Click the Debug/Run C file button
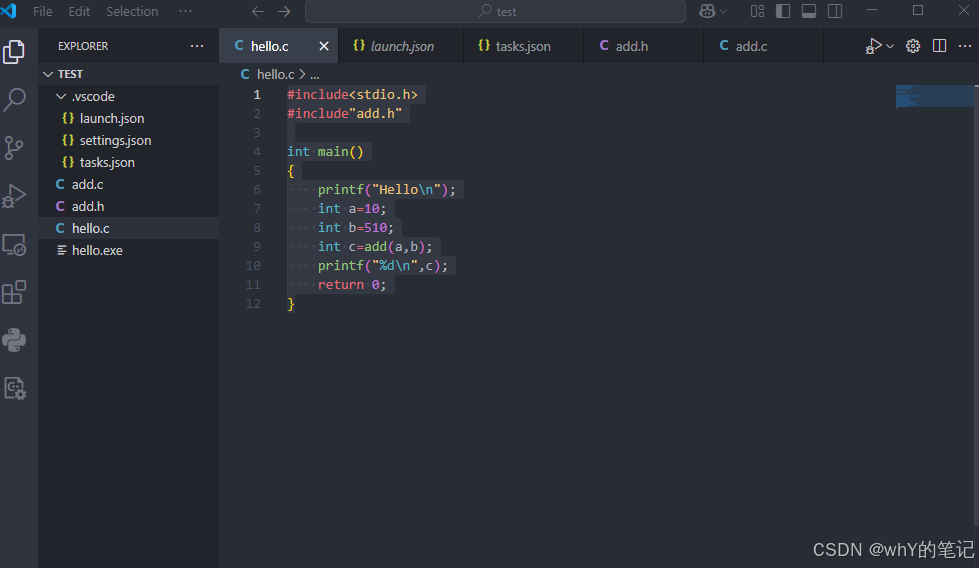This screenshot has height=568, width=979. [x=873, y=46]
